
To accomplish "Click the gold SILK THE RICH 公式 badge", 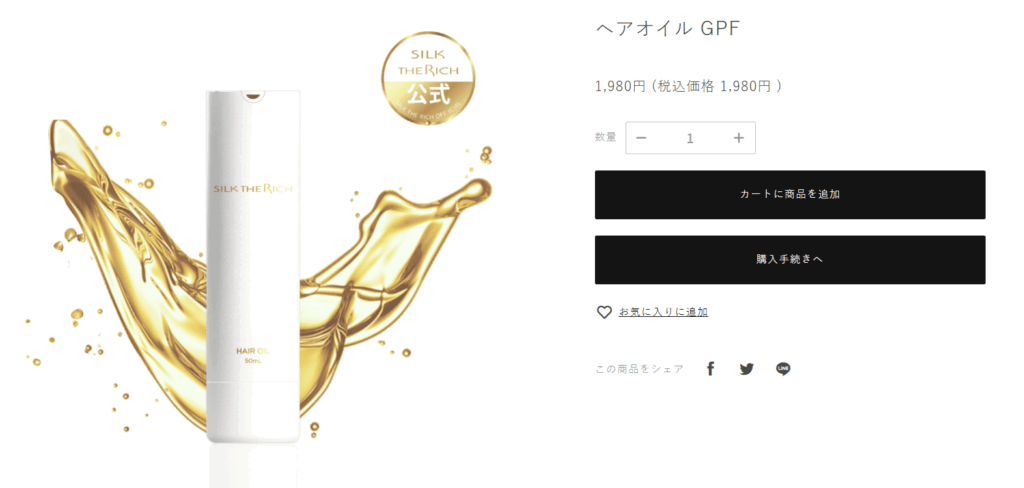I will 428,78.
